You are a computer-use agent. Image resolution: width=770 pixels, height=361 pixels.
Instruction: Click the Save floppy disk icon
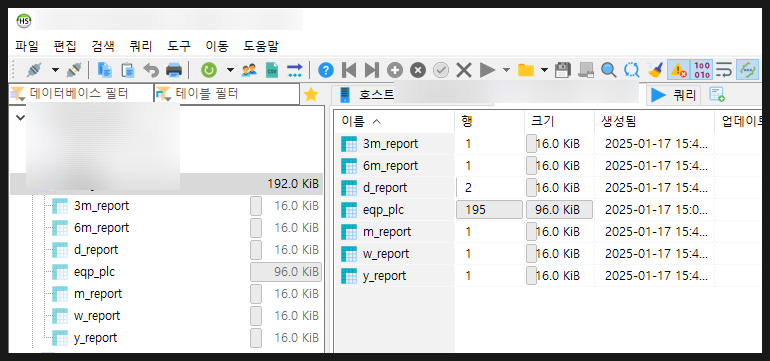(x=563, y=70)
